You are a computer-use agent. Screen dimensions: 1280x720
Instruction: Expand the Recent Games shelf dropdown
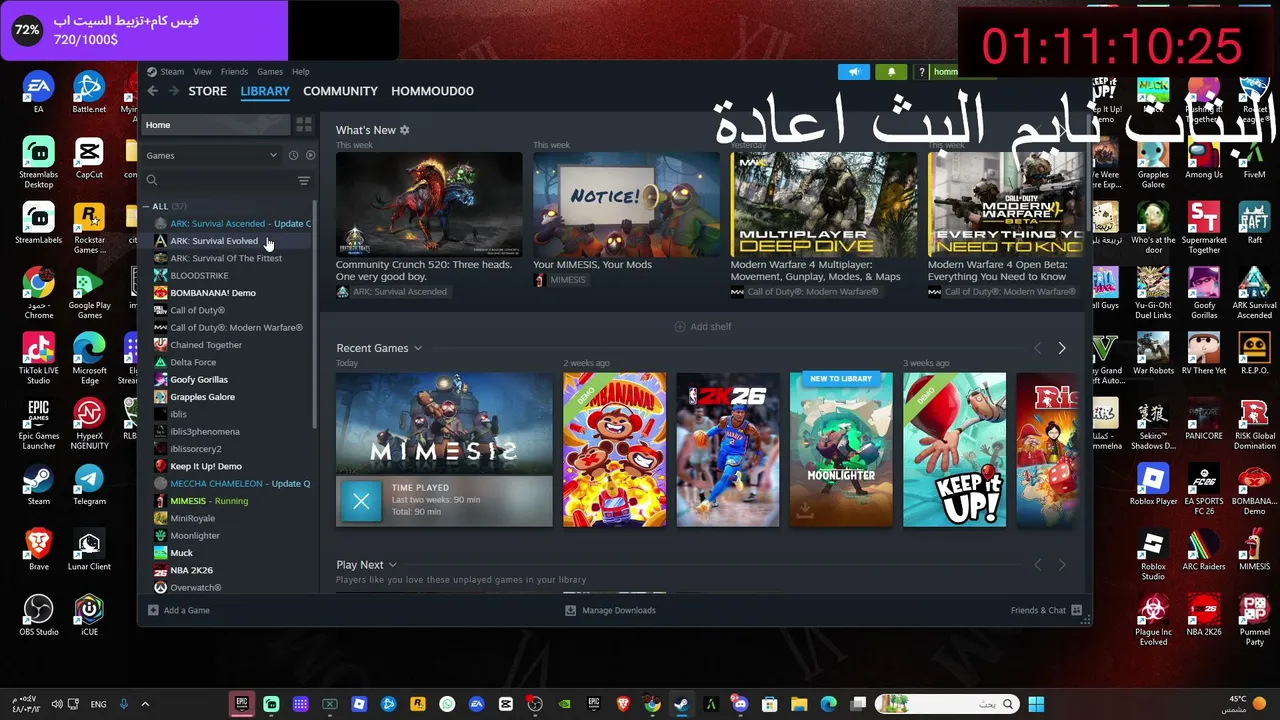[418, 348]
